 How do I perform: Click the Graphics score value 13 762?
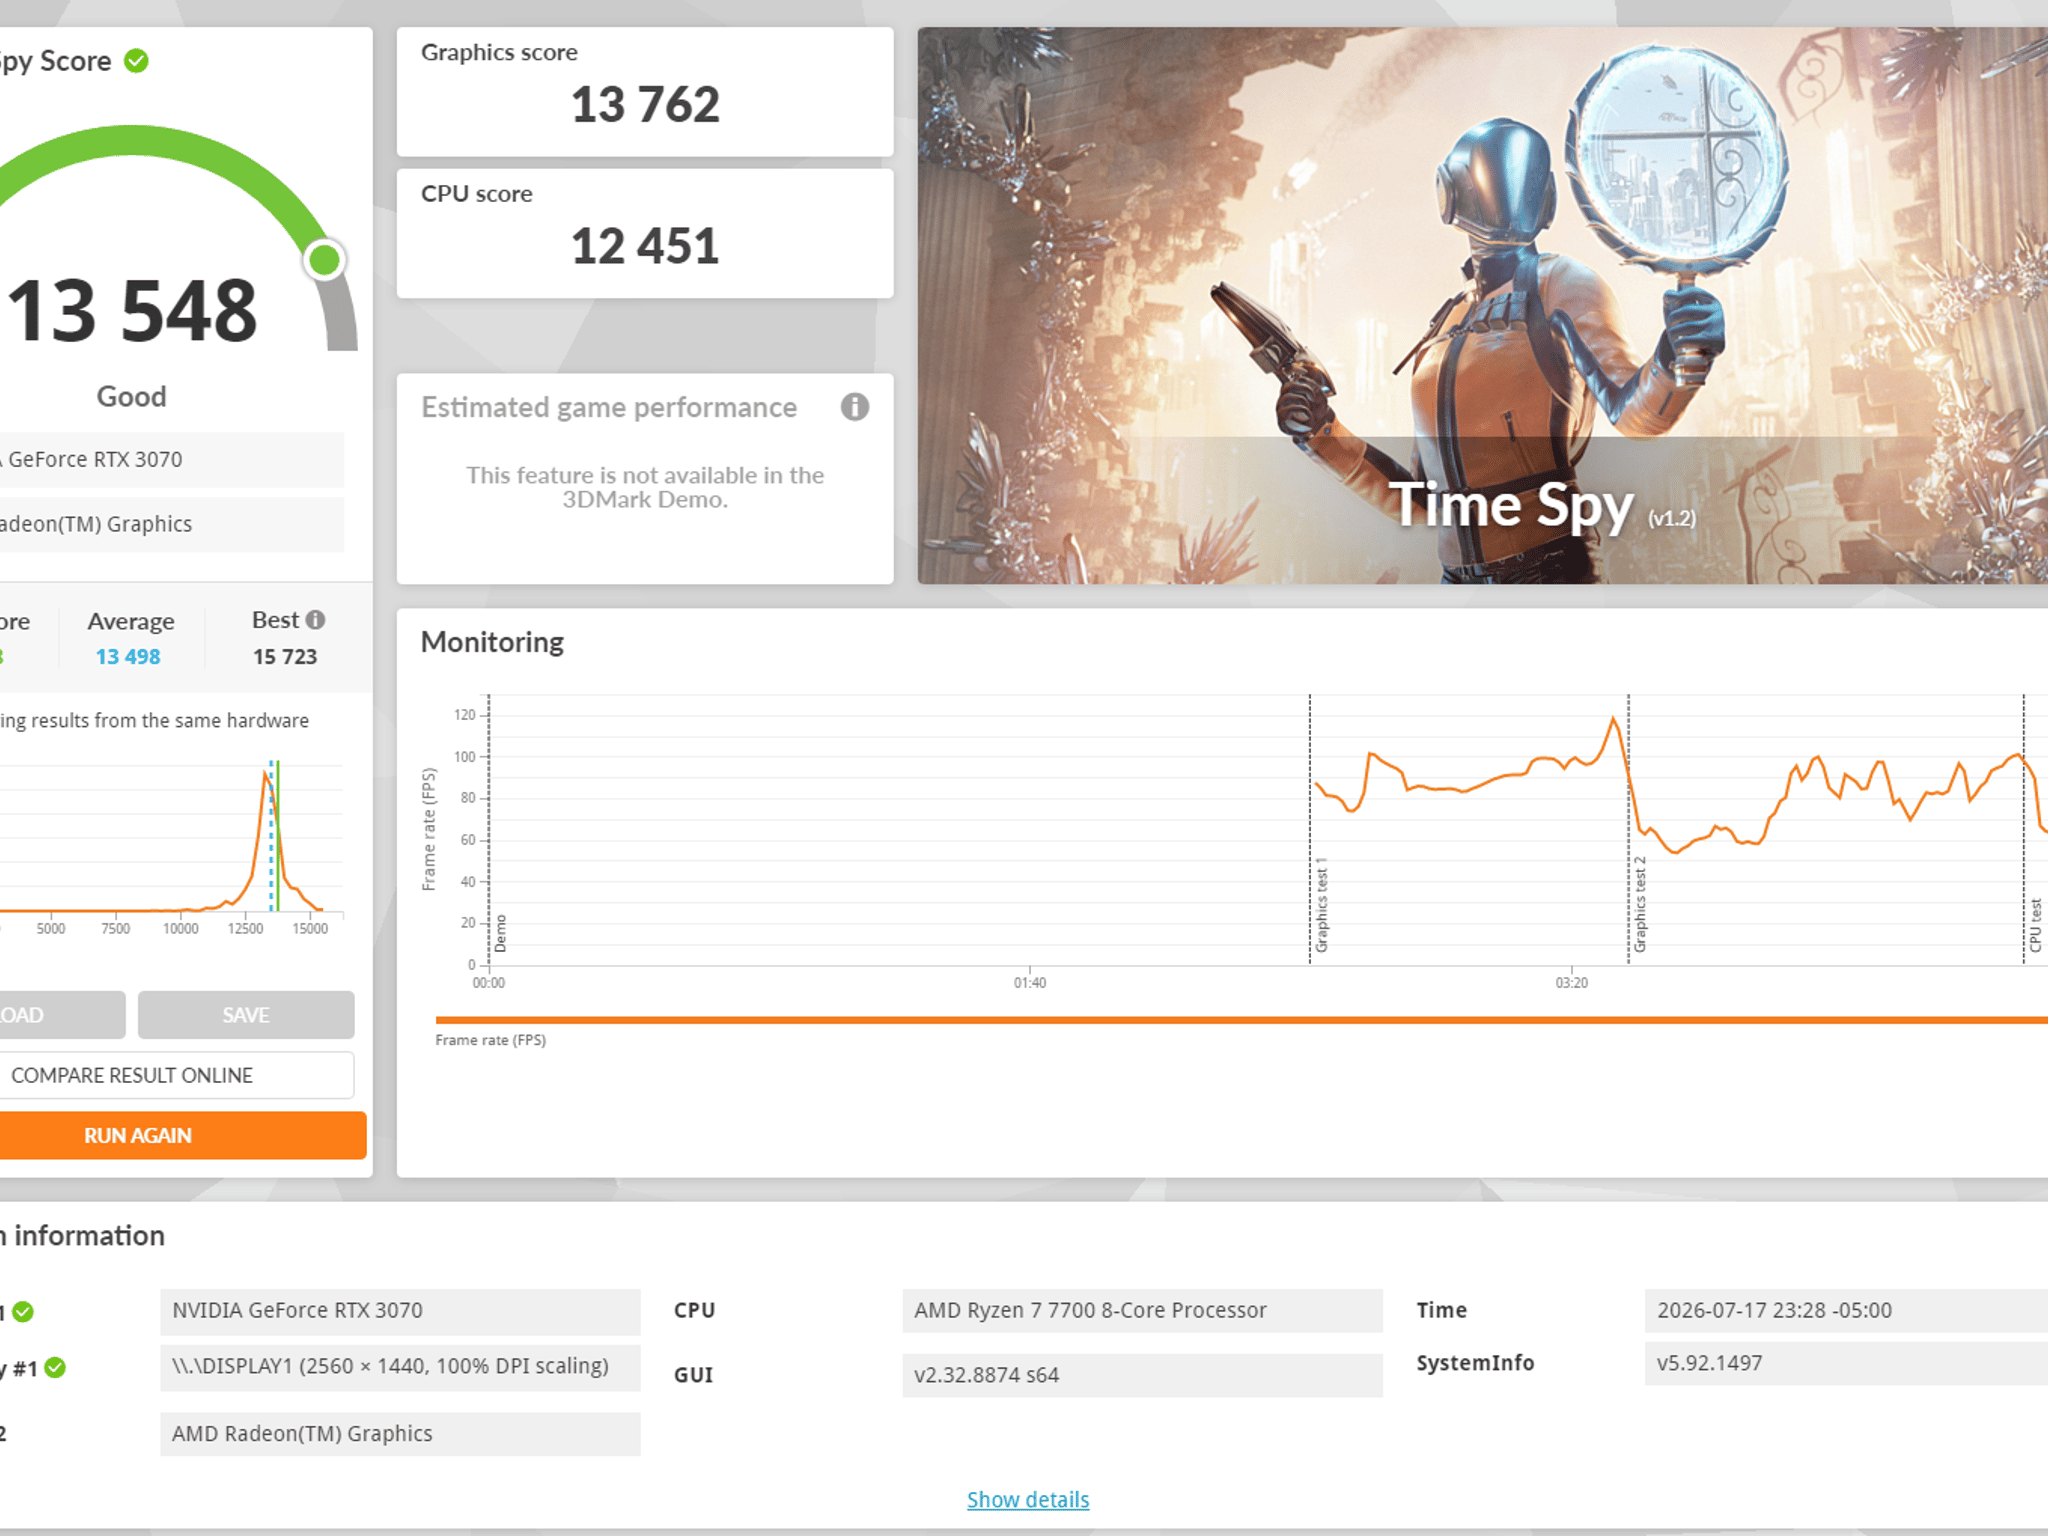click(645, 104)
